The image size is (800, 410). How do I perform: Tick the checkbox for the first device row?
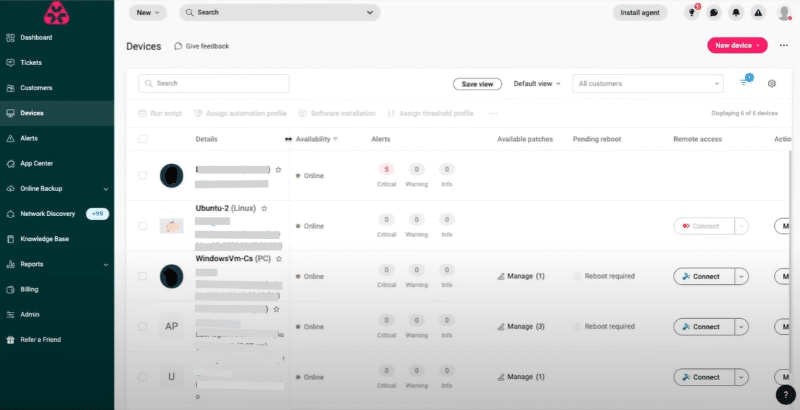143,175
